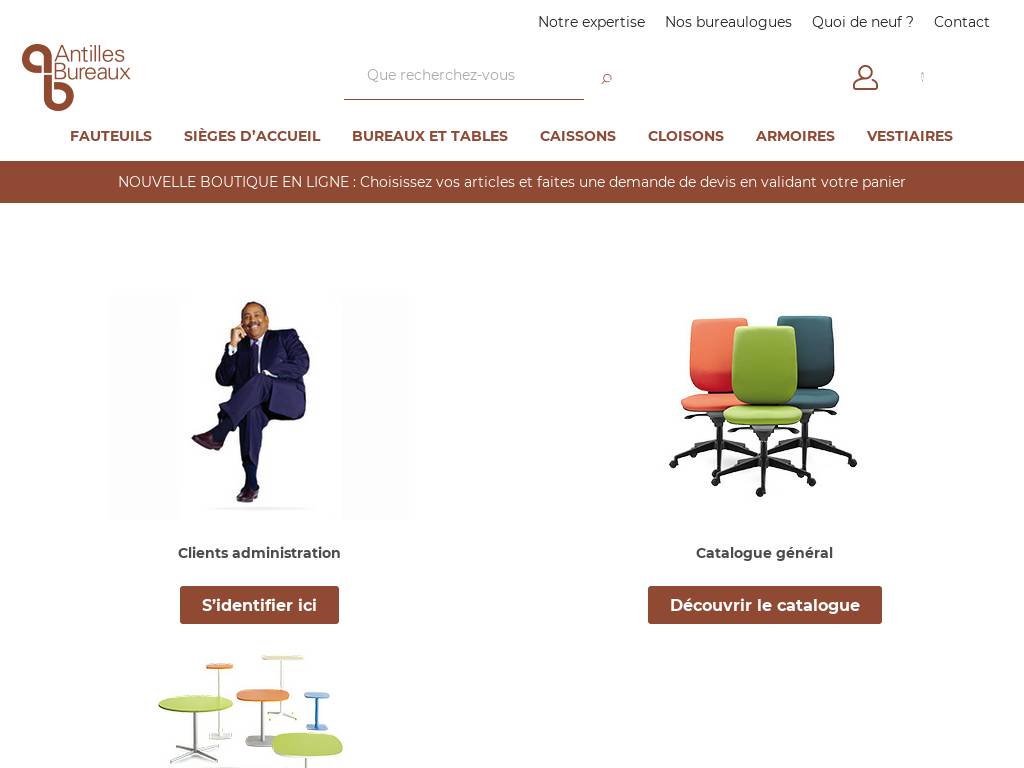The height and width of the screenshot is (768, 1024).
Task: Open the cart icon beside account
Action: pyautogui.click(x=922, y=77)
